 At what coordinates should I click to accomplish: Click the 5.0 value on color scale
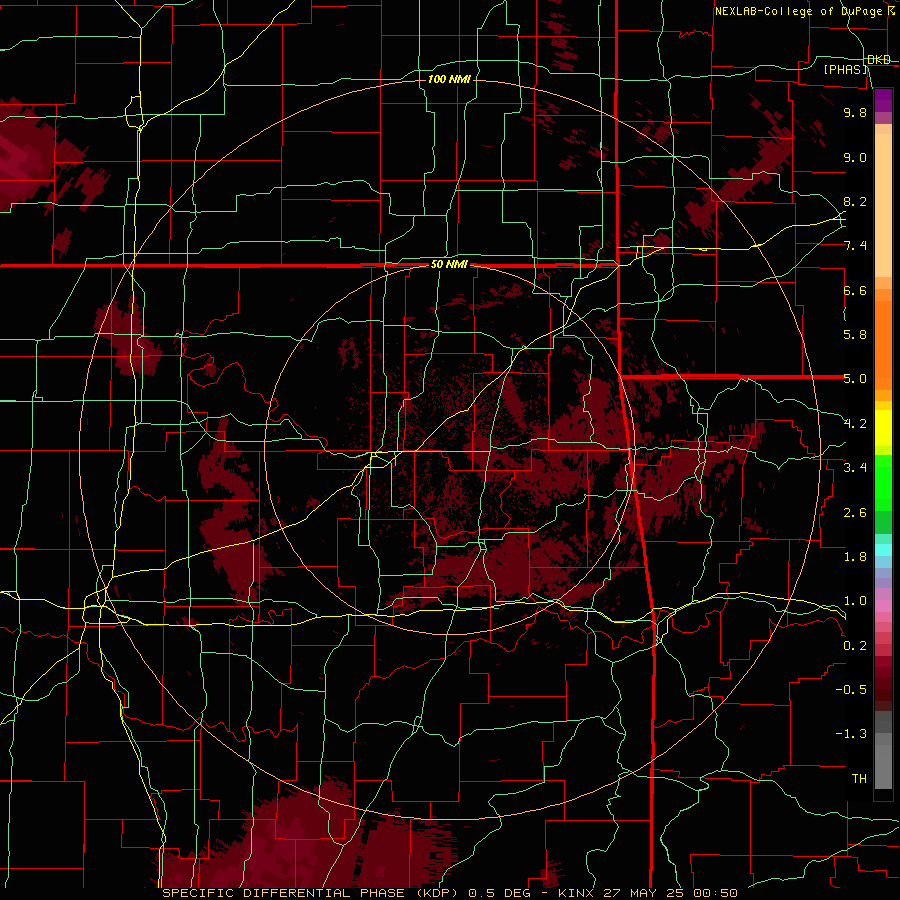tap(855, 379)
